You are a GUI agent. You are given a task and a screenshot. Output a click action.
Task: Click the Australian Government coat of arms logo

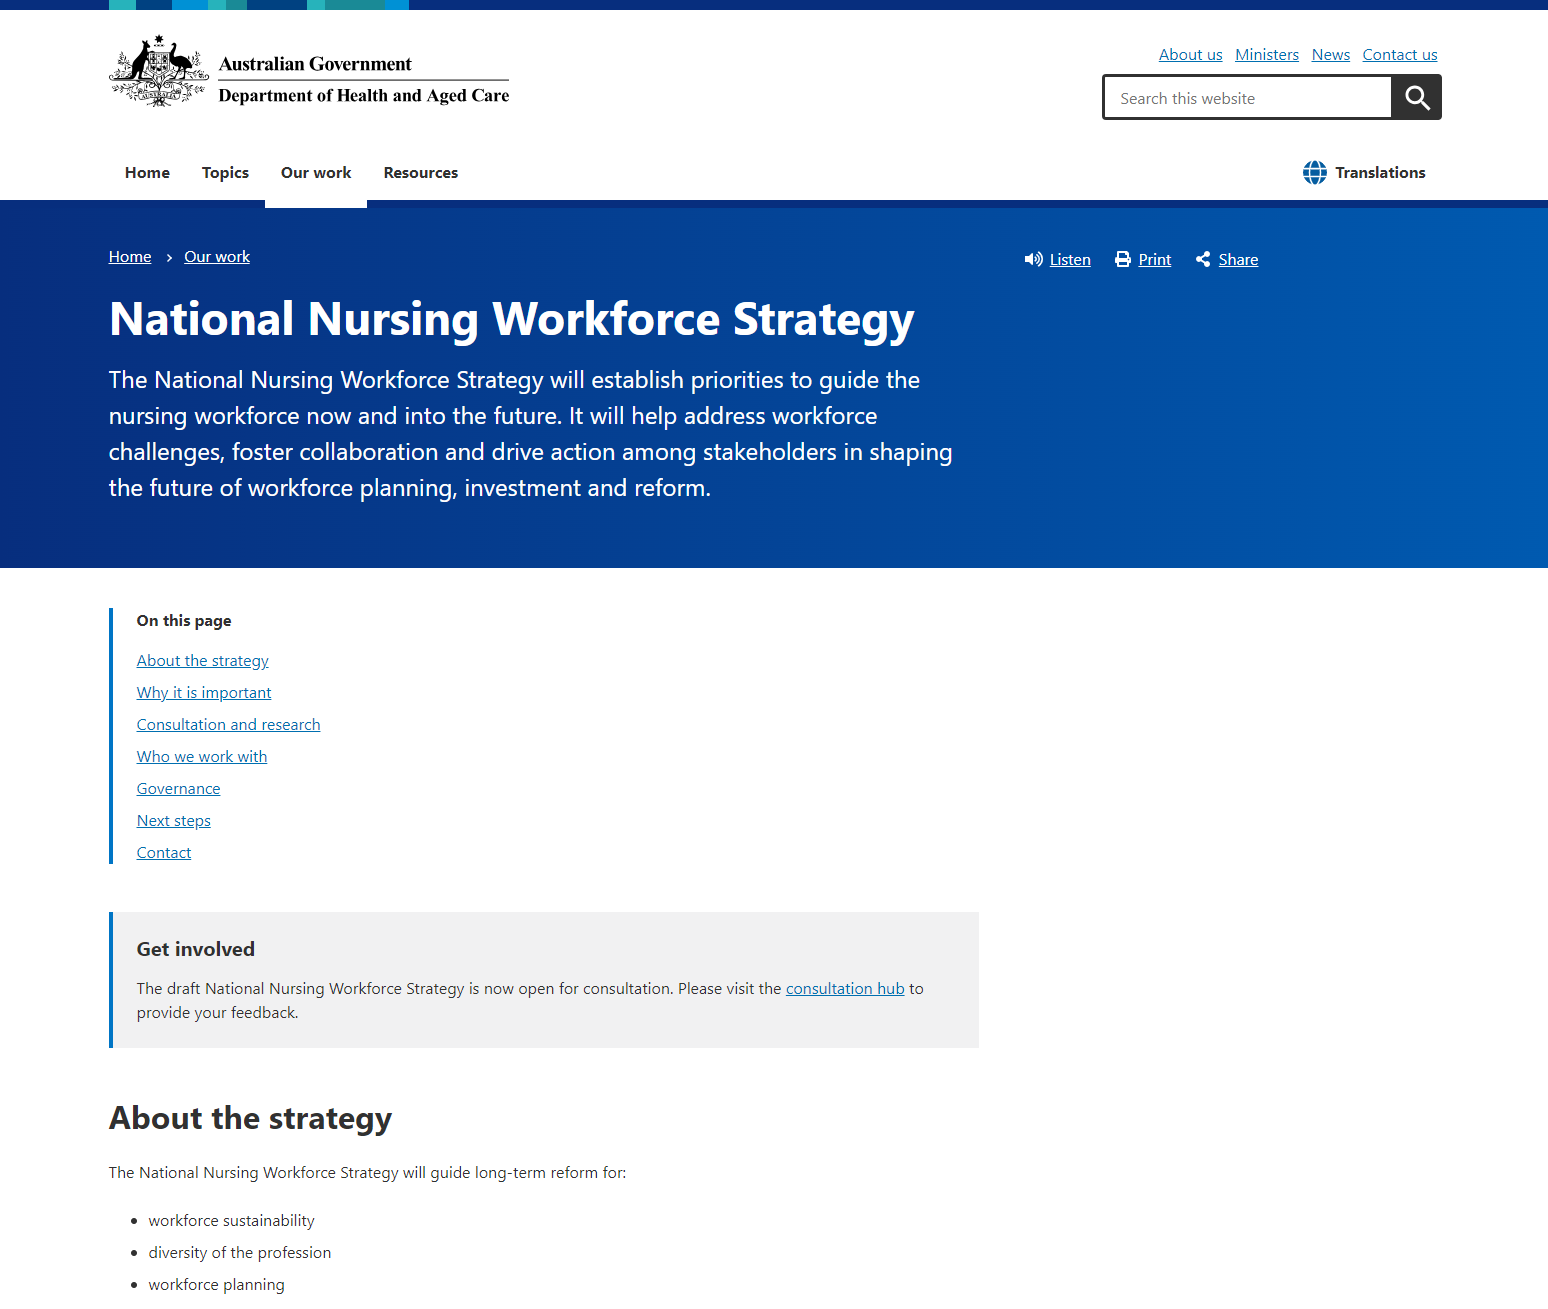tap(159, 71)
